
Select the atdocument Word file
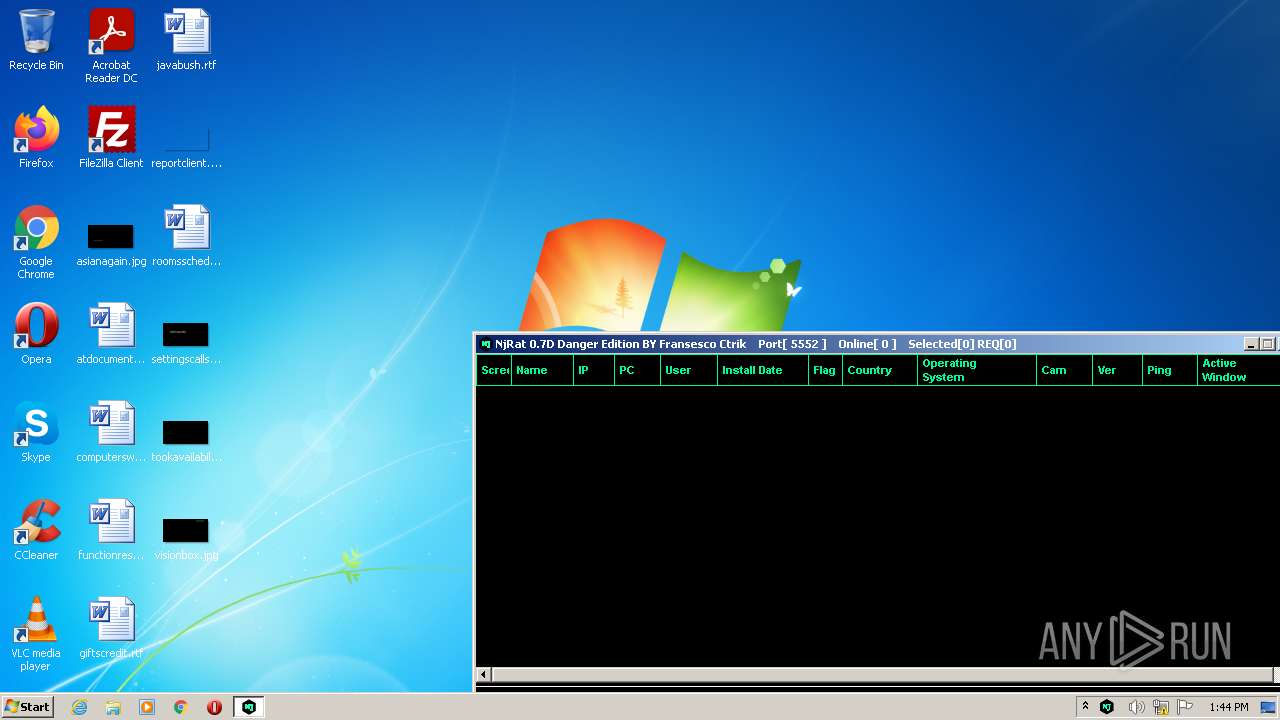click(111, 334)
